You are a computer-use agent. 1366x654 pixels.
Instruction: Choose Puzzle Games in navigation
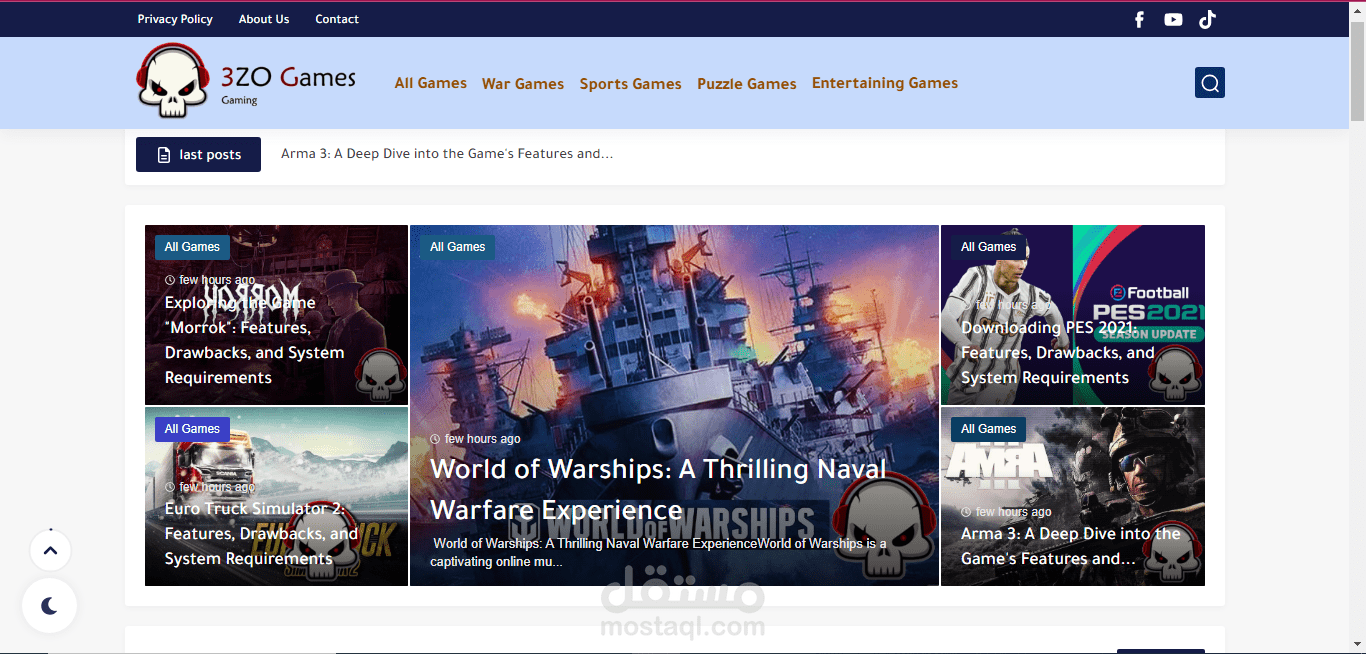[x=747, y=84]
